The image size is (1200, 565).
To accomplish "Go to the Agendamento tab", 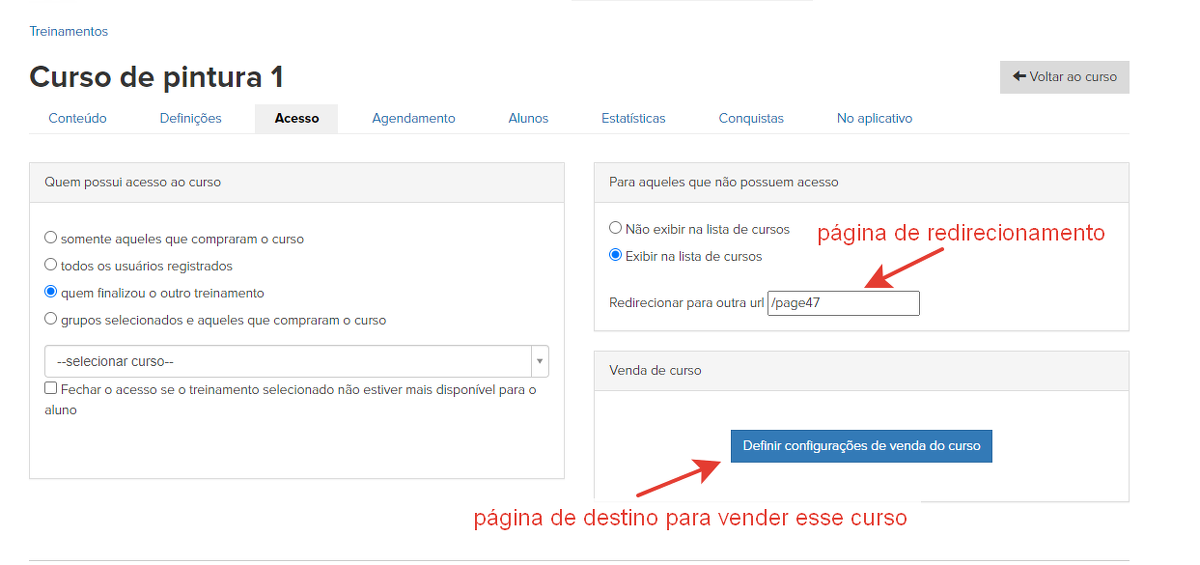I will tap(413, 118).
